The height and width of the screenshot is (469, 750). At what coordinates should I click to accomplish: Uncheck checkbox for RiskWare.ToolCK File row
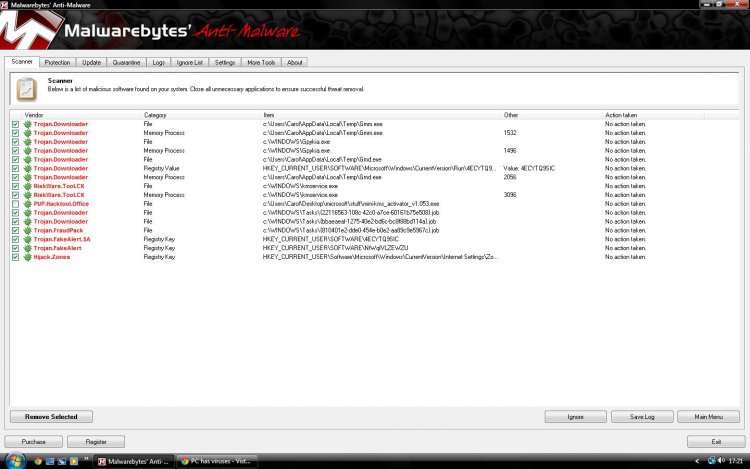[x=15, y=186]
